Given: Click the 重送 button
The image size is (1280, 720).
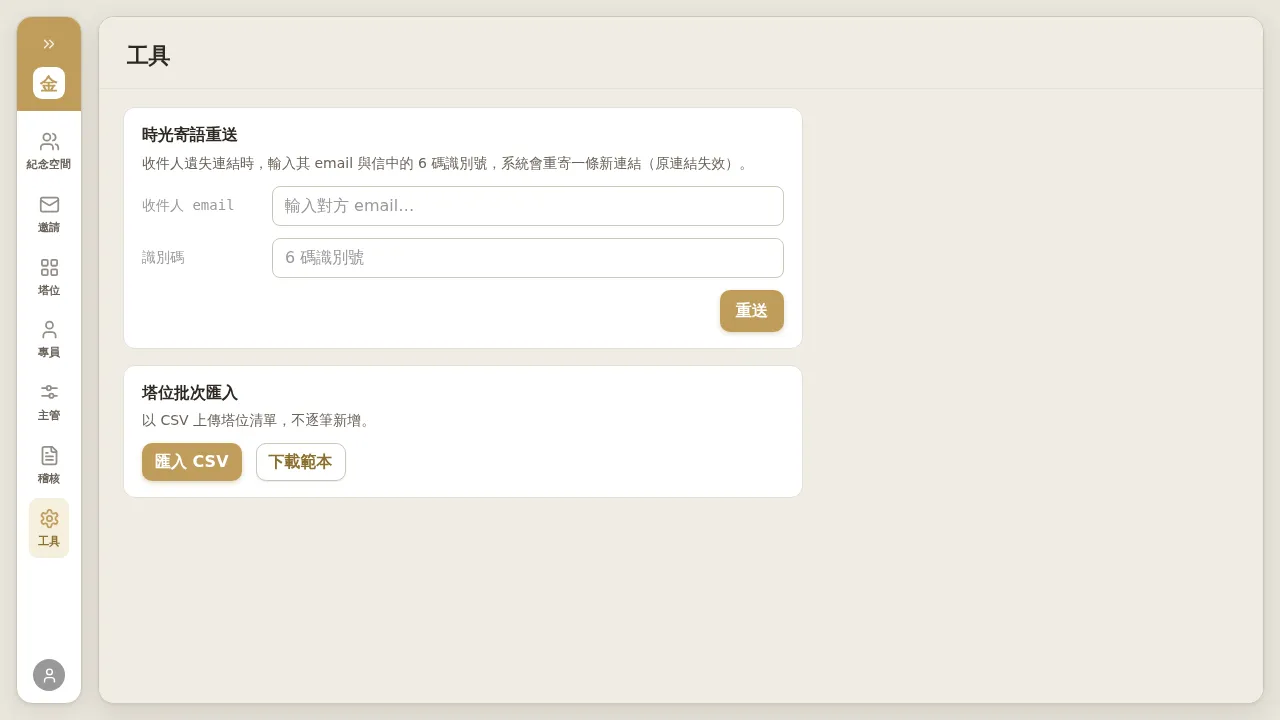Looking at the screenshot, I should [752, 311].
